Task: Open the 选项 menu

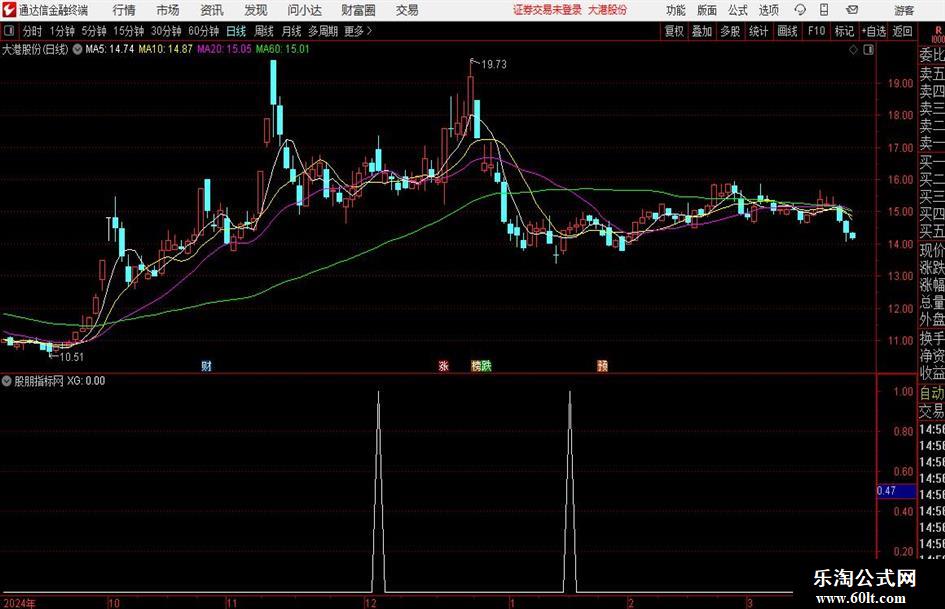Action: (768, 10)
